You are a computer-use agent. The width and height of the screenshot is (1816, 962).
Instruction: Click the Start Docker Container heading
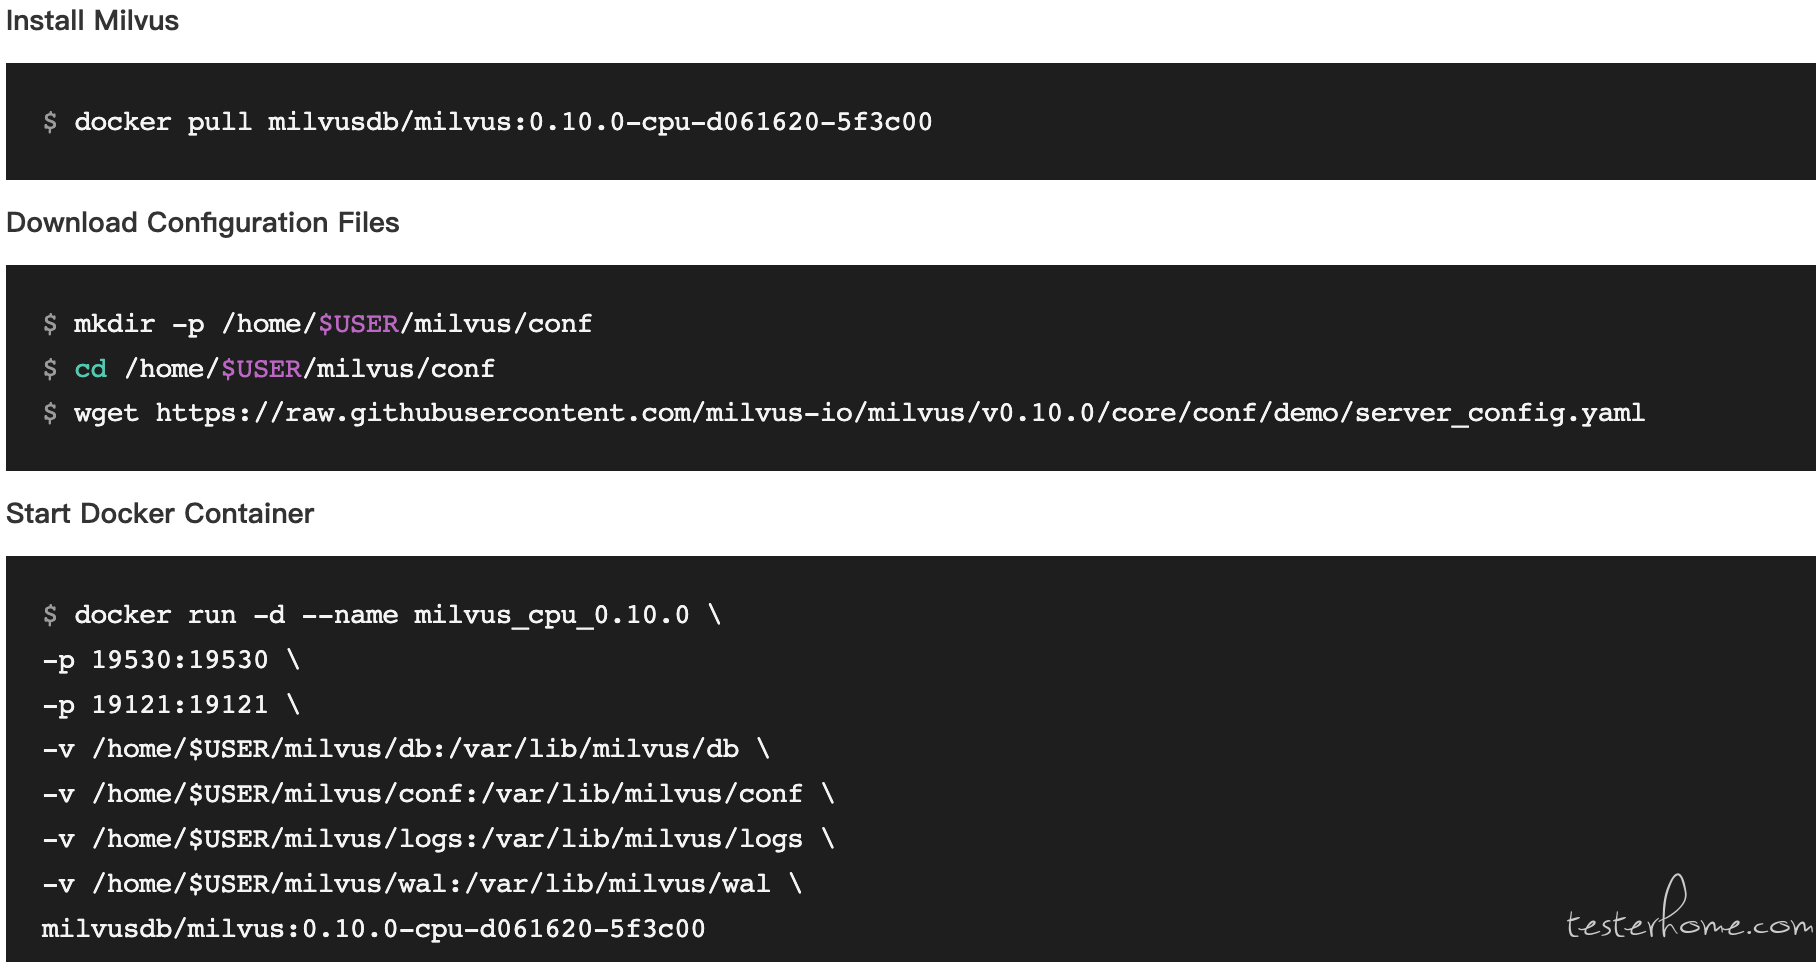(x=160, y=513)
